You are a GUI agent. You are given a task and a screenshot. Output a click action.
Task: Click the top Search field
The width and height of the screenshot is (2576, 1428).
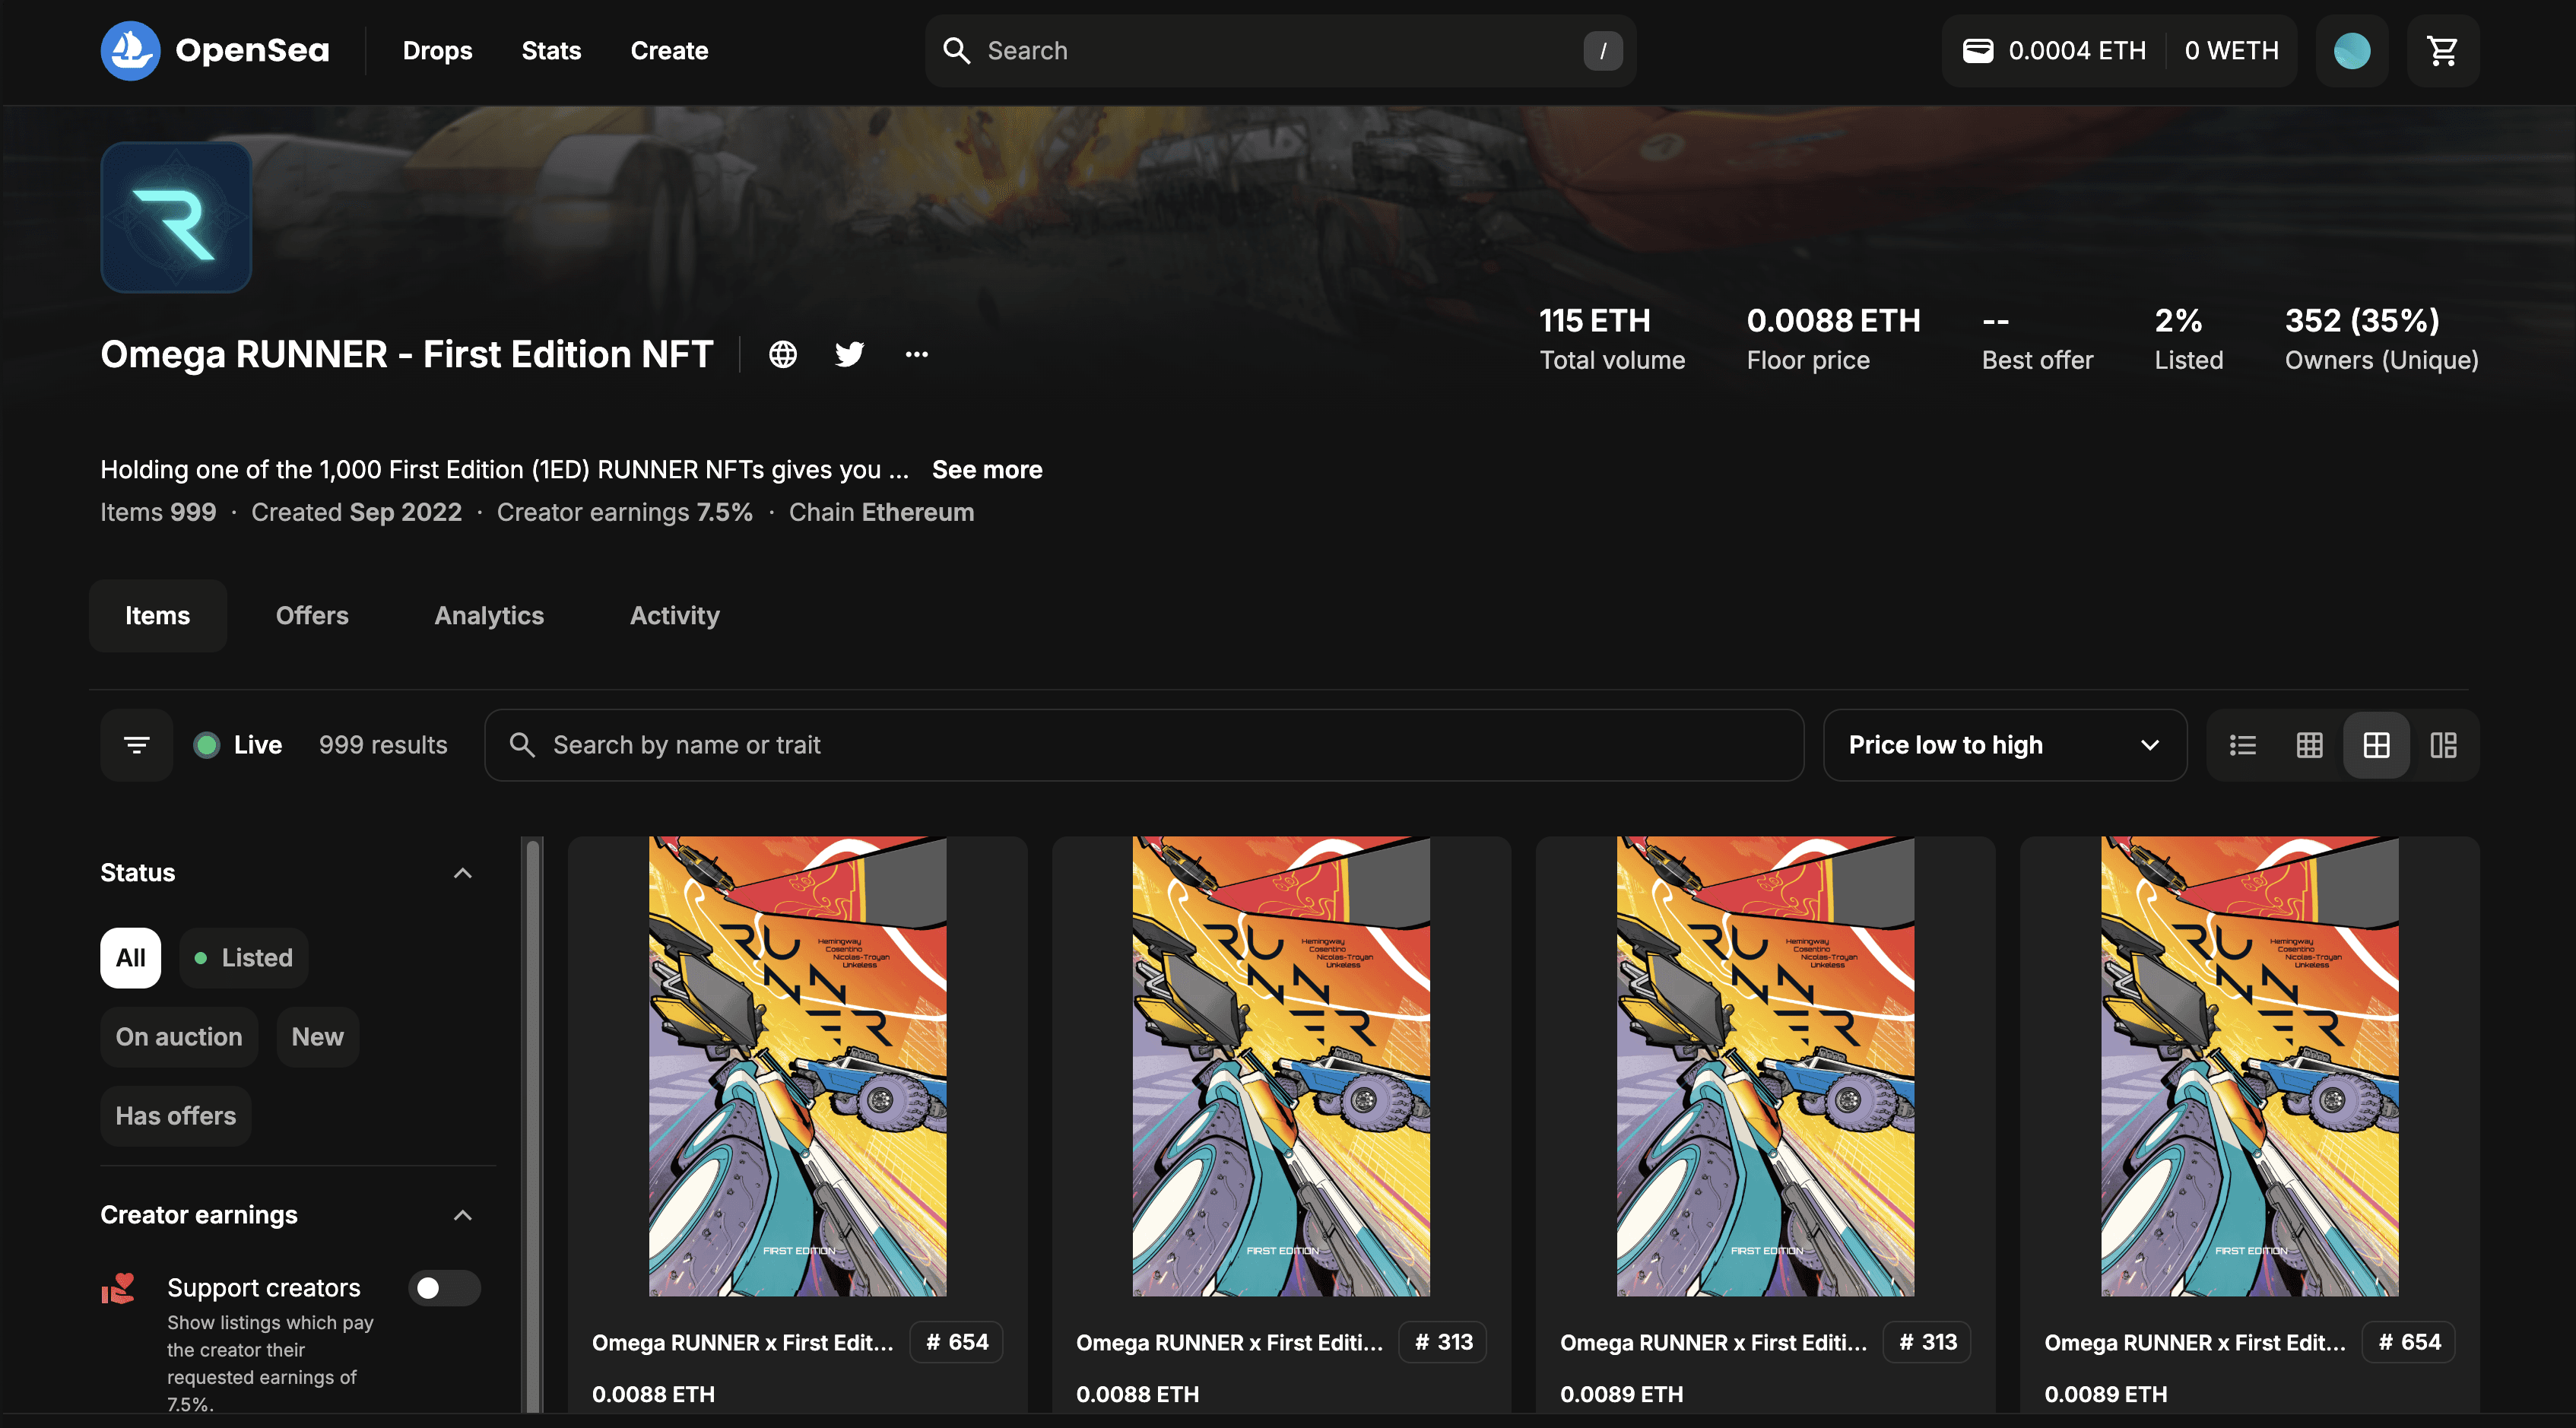1280,50
